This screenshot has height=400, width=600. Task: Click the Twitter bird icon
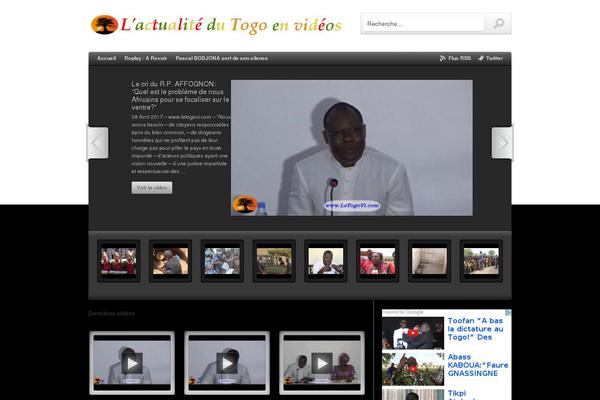coord(481,58)
